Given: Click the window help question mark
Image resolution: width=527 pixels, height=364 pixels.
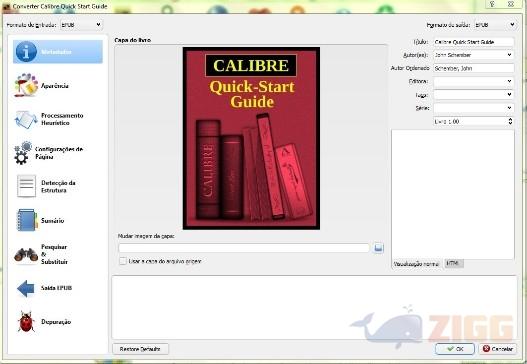Looking at the screenshot, I should pos(492,4).
